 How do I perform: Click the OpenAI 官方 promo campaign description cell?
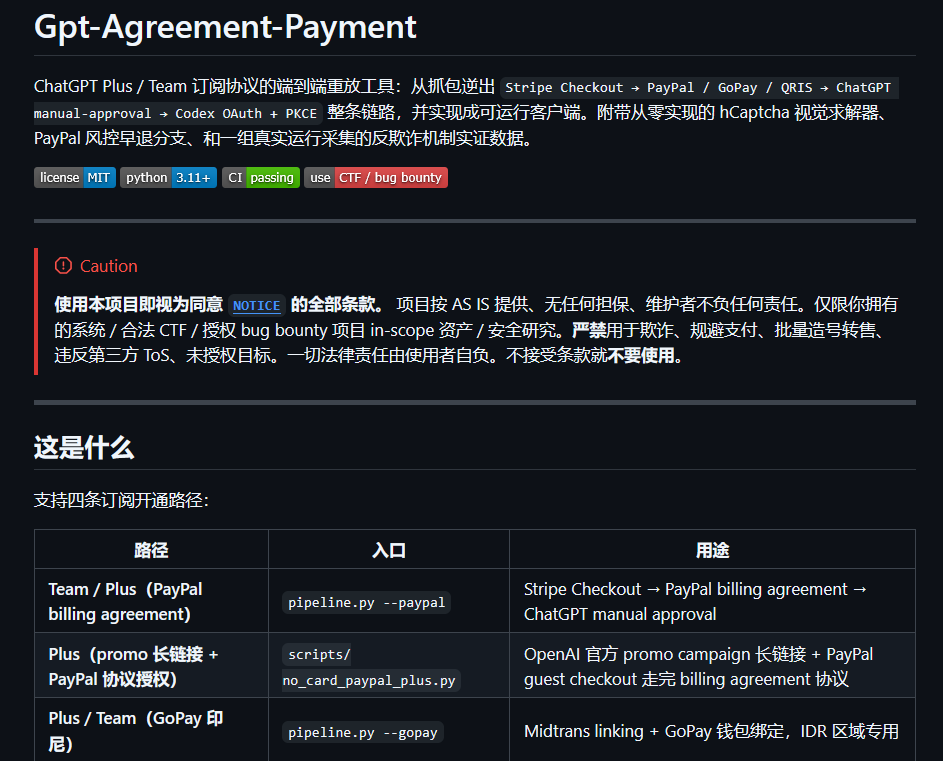point(713,666)
